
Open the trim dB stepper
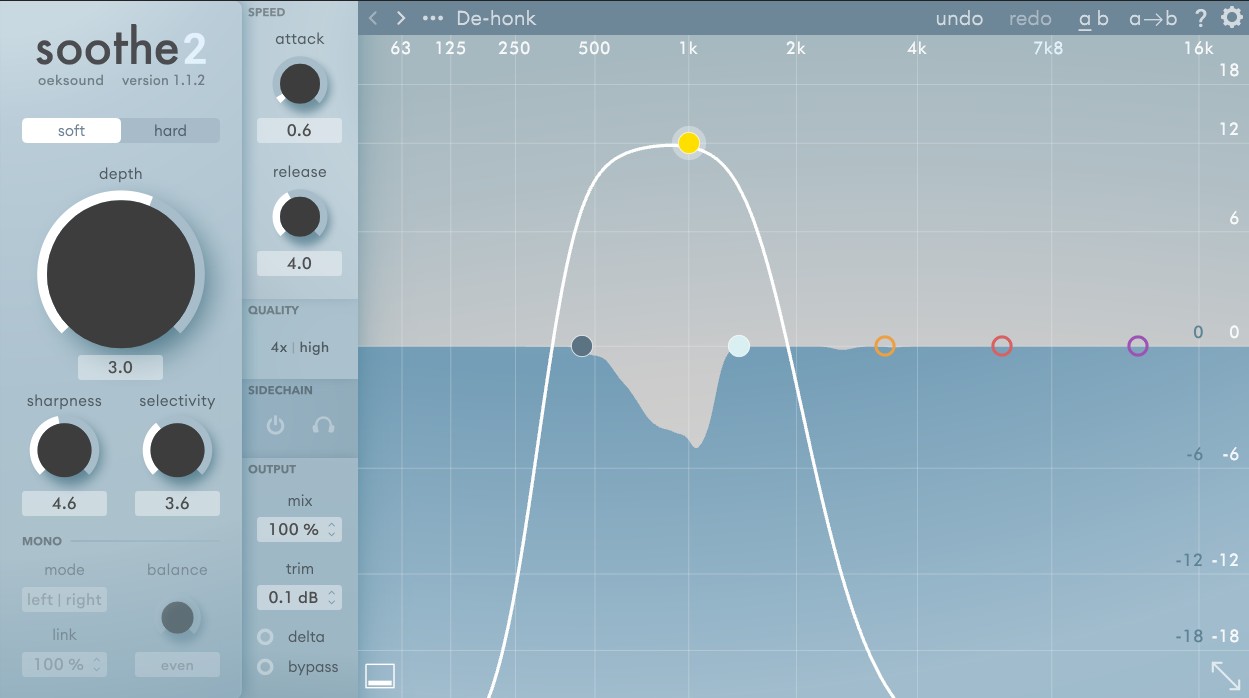pos(299,597)
